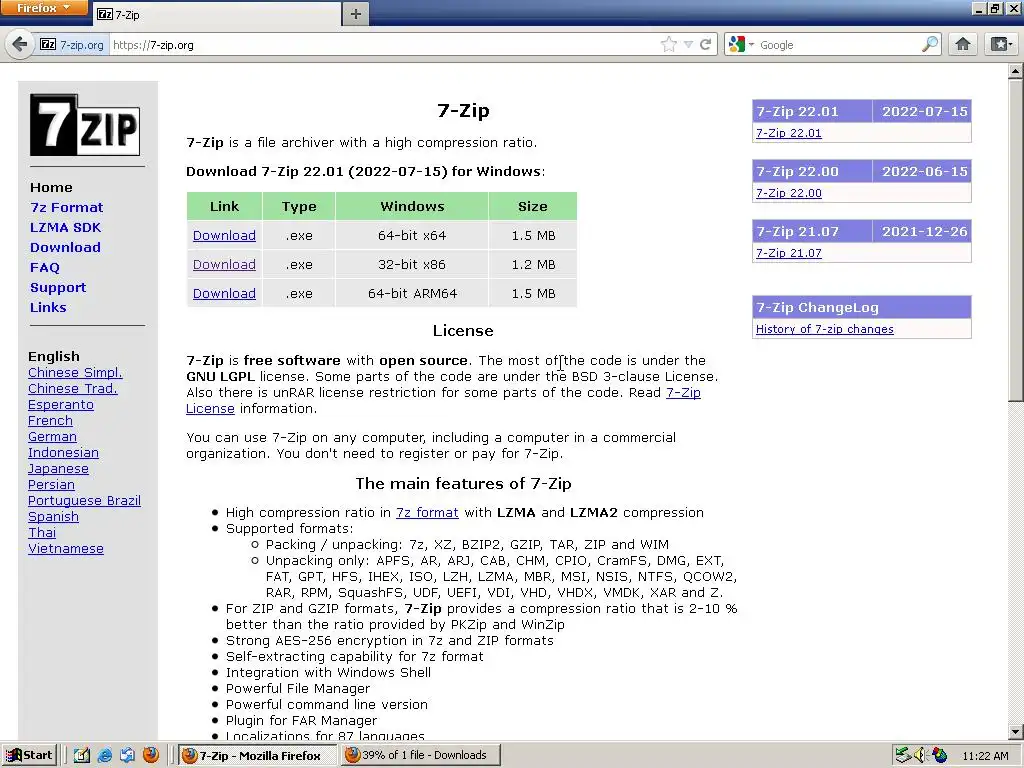Click the scrollbar down arrow
Screen dimensions: 1024x768
coord(1016,732)
